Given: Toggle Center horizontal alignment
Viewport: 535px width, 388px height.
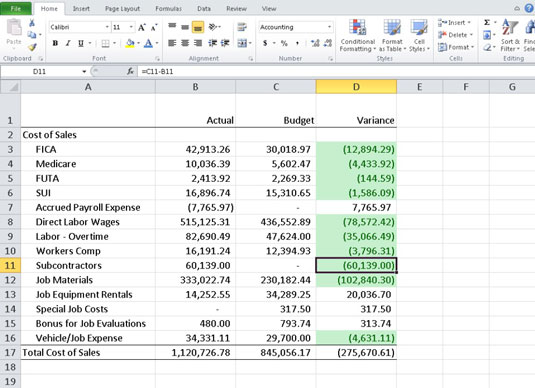Looking at the screenshot, I should pyautogui.click(x=185, y=43).
